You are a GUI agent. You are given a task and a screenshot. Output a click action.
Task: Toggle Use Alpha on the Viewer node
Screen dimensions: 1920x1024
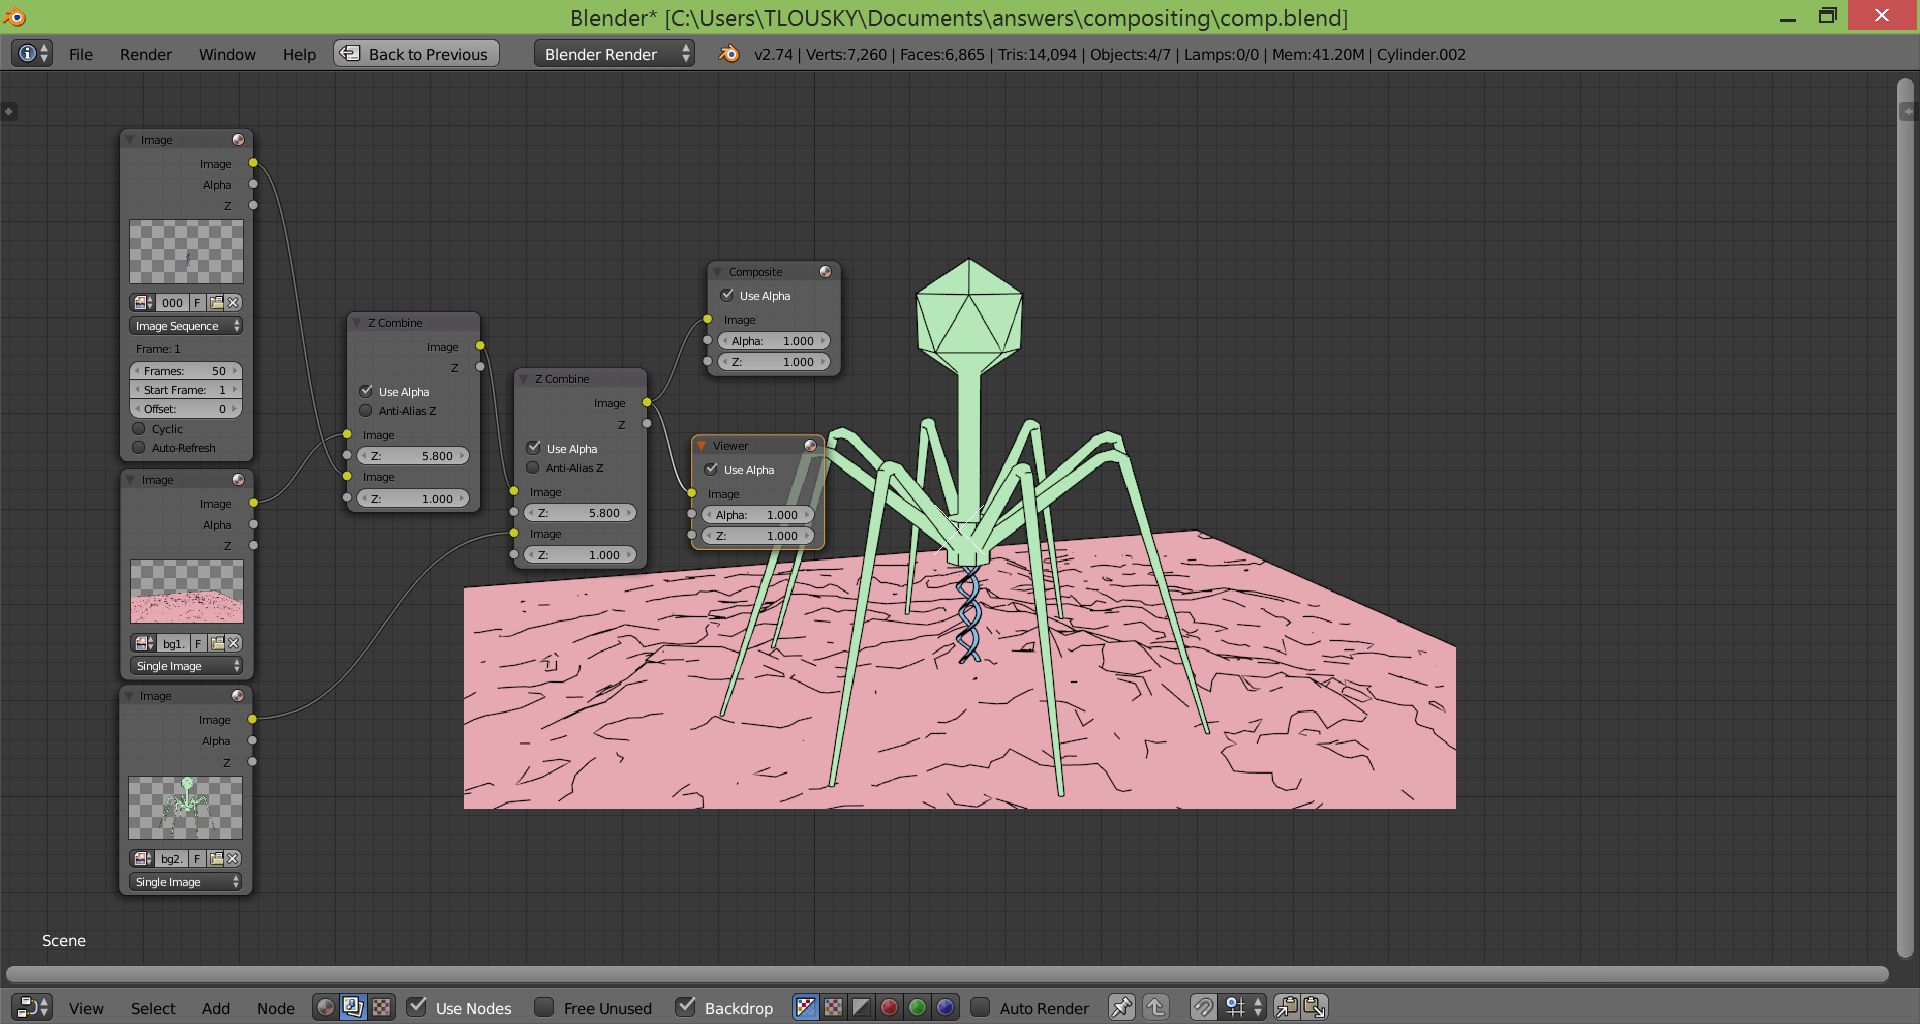point(711,469)
